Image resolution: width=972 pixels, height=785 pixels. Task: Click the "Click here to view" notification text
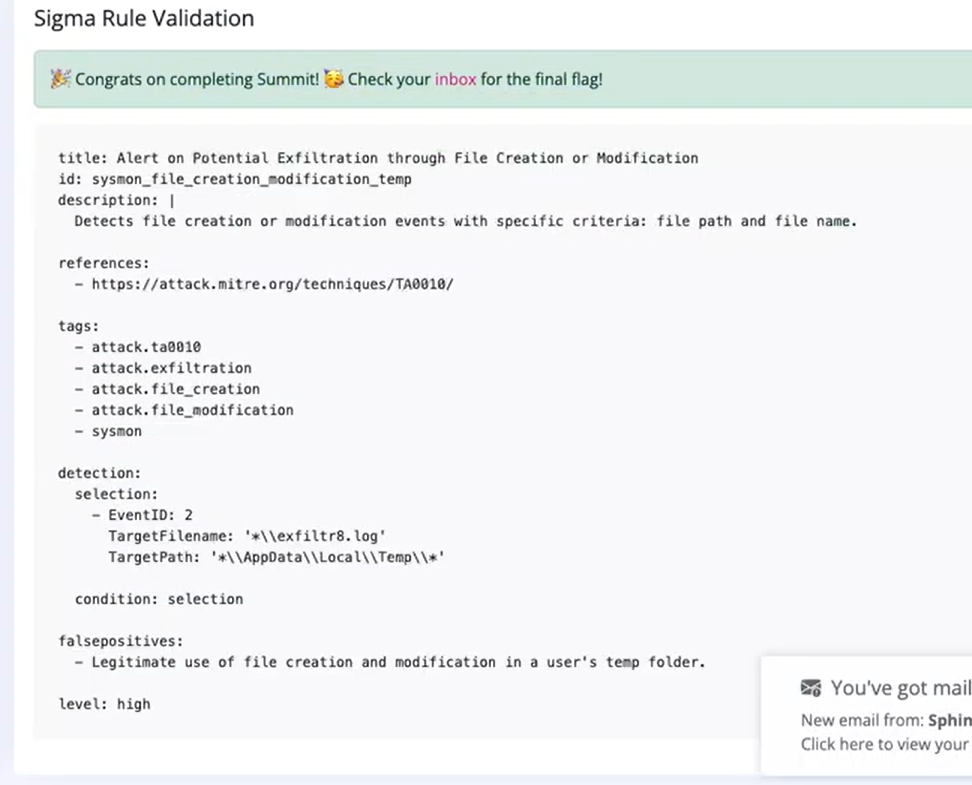[x=885, y=744]
